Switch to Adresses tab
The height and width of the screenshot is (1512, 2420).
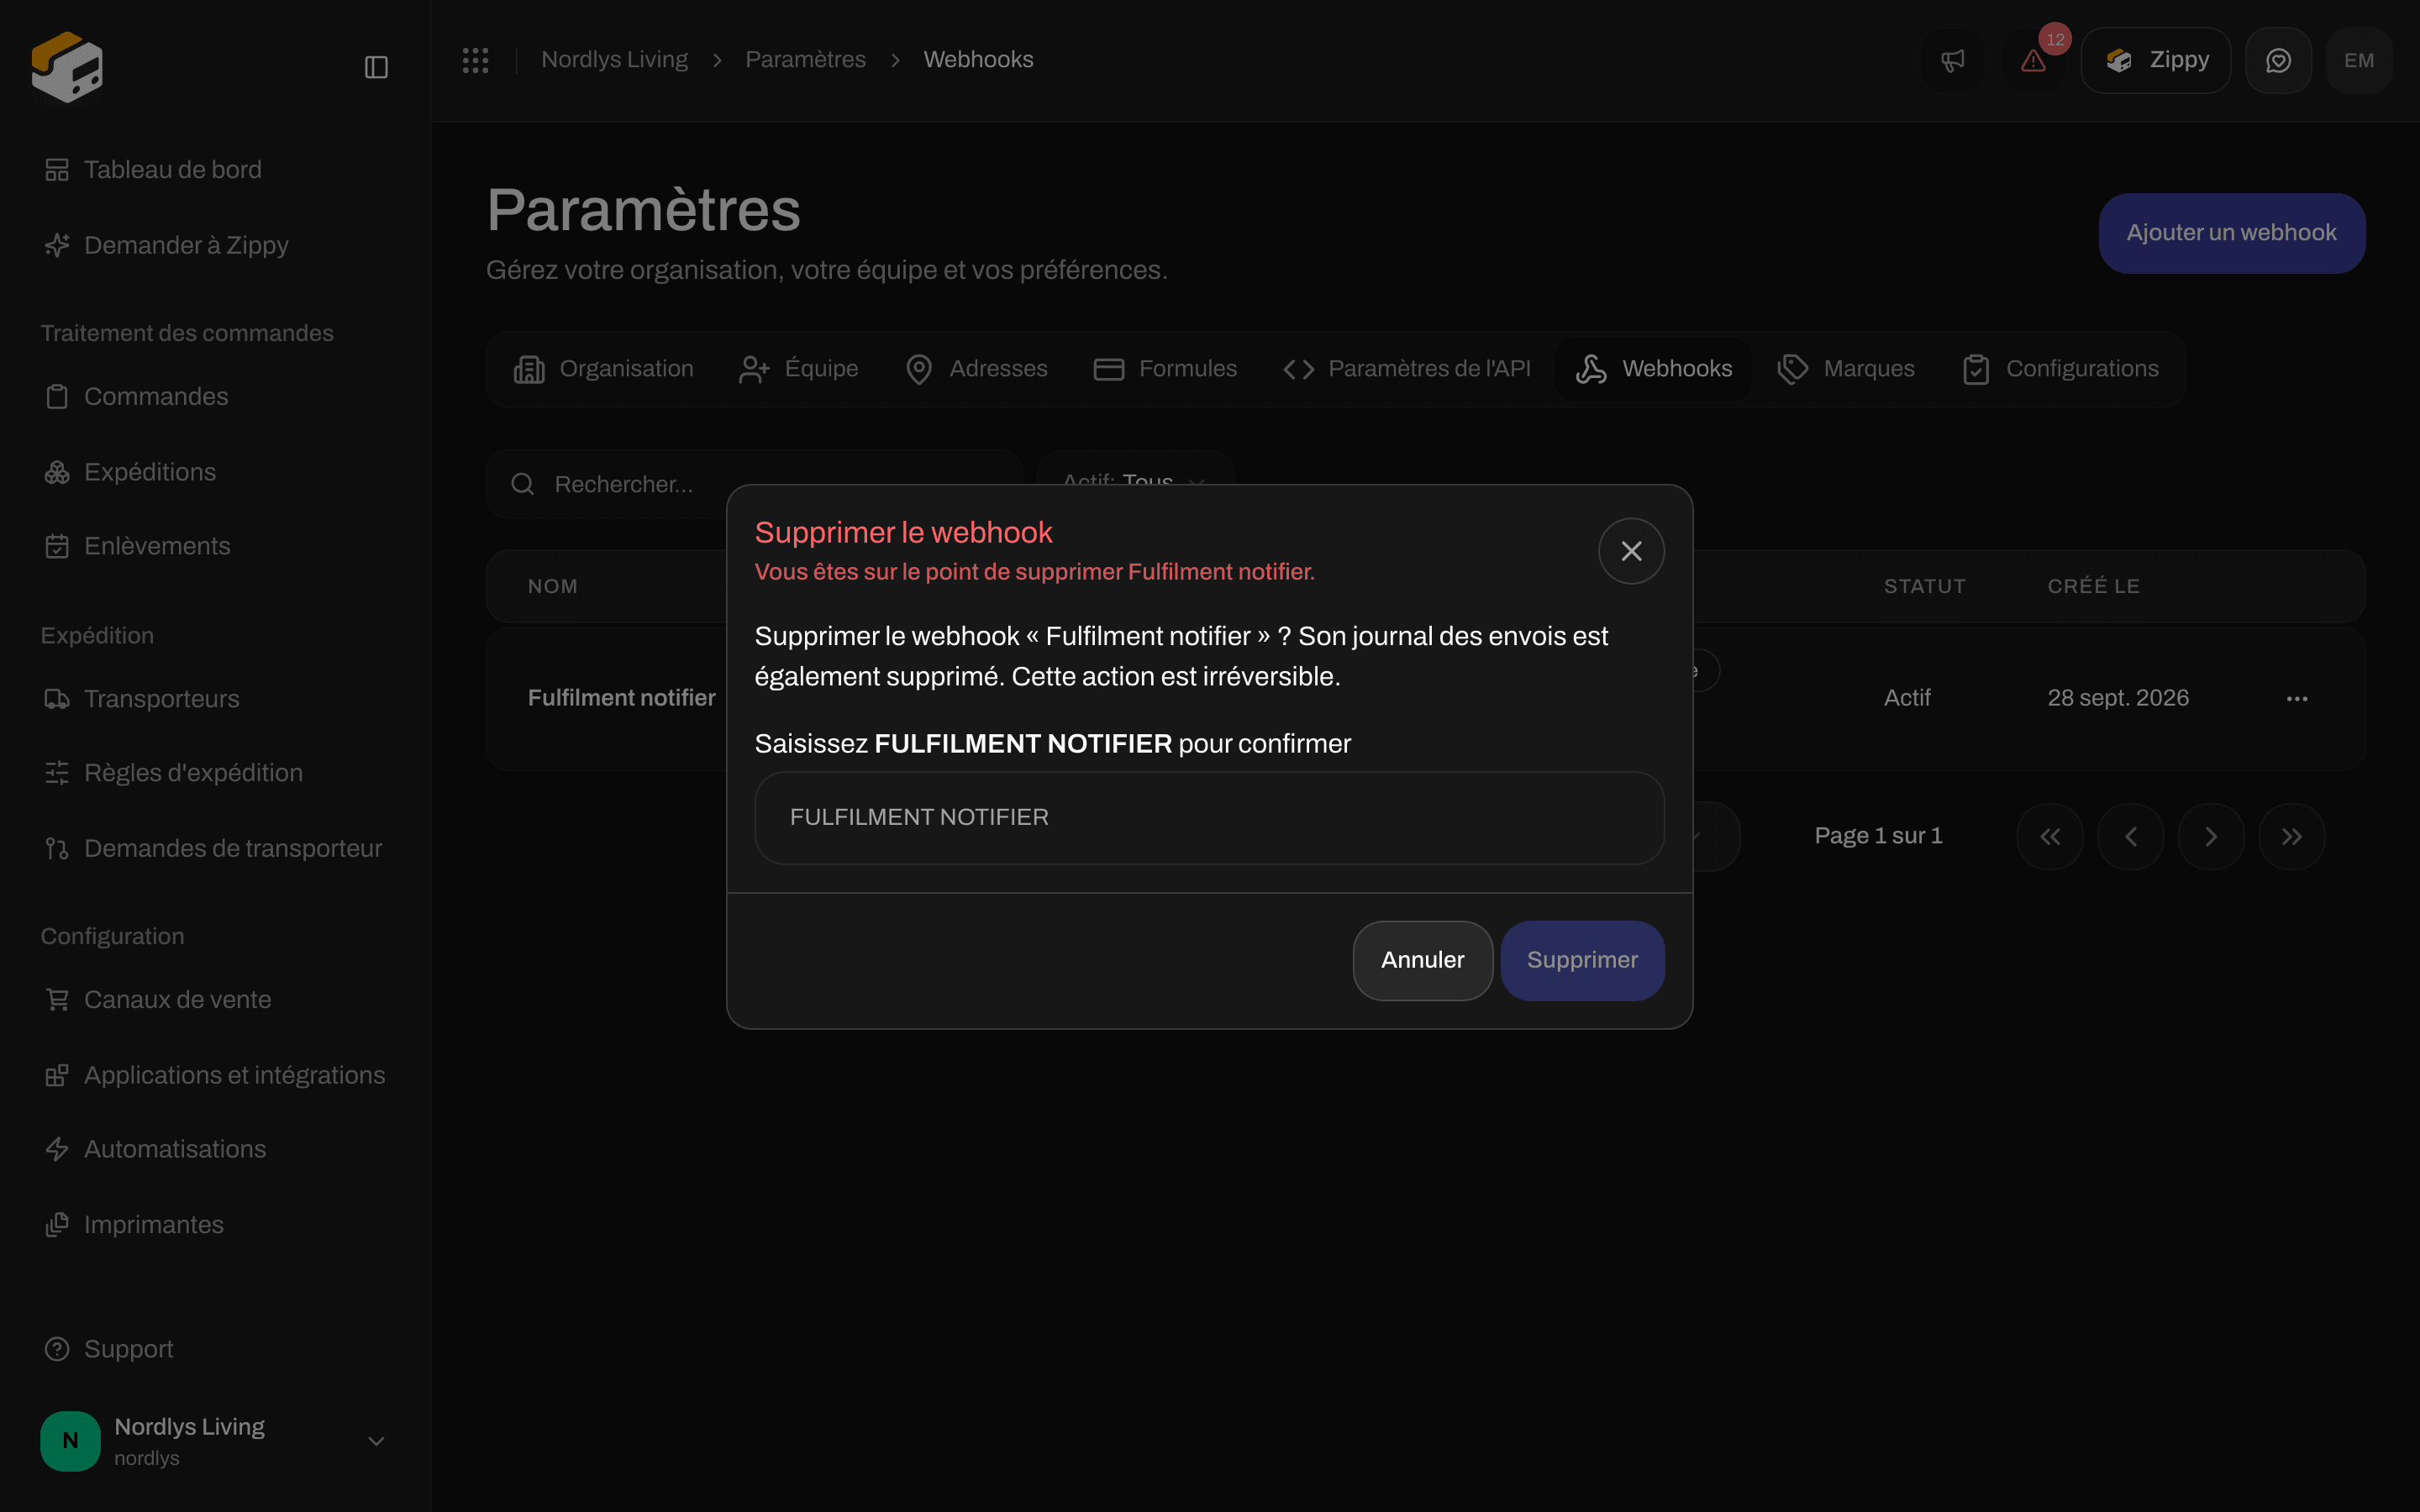click(x=976, y=369)
